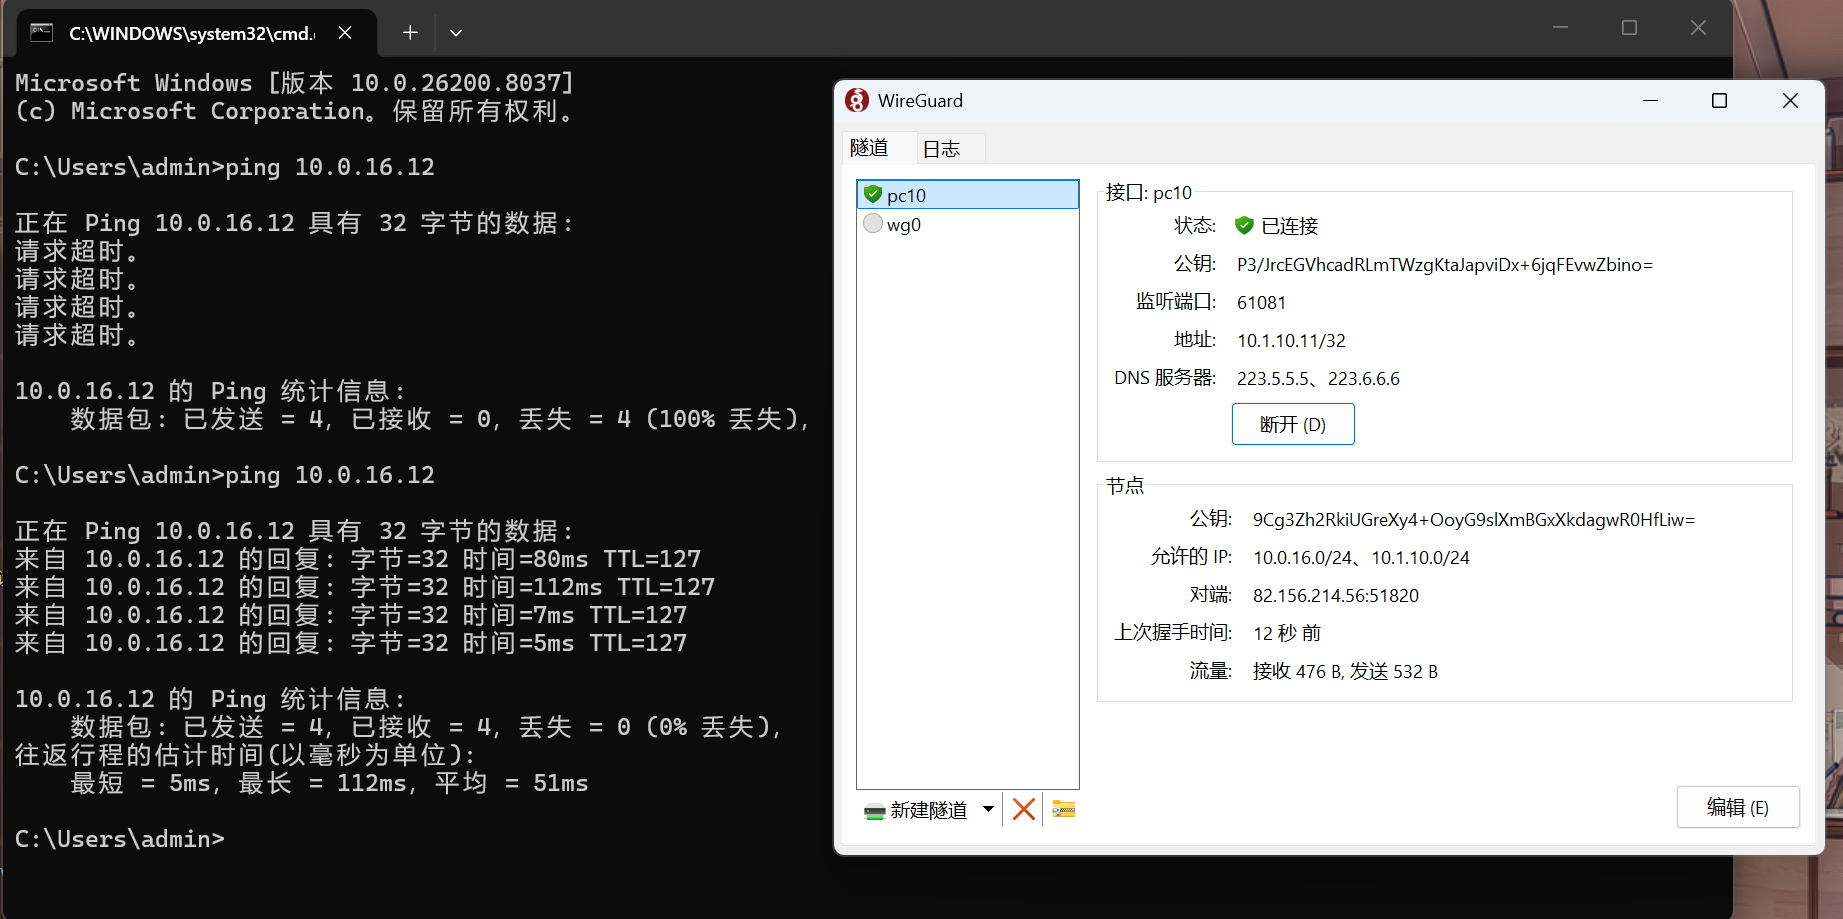Select the wg0 tunnel in the list

[904, 225]
